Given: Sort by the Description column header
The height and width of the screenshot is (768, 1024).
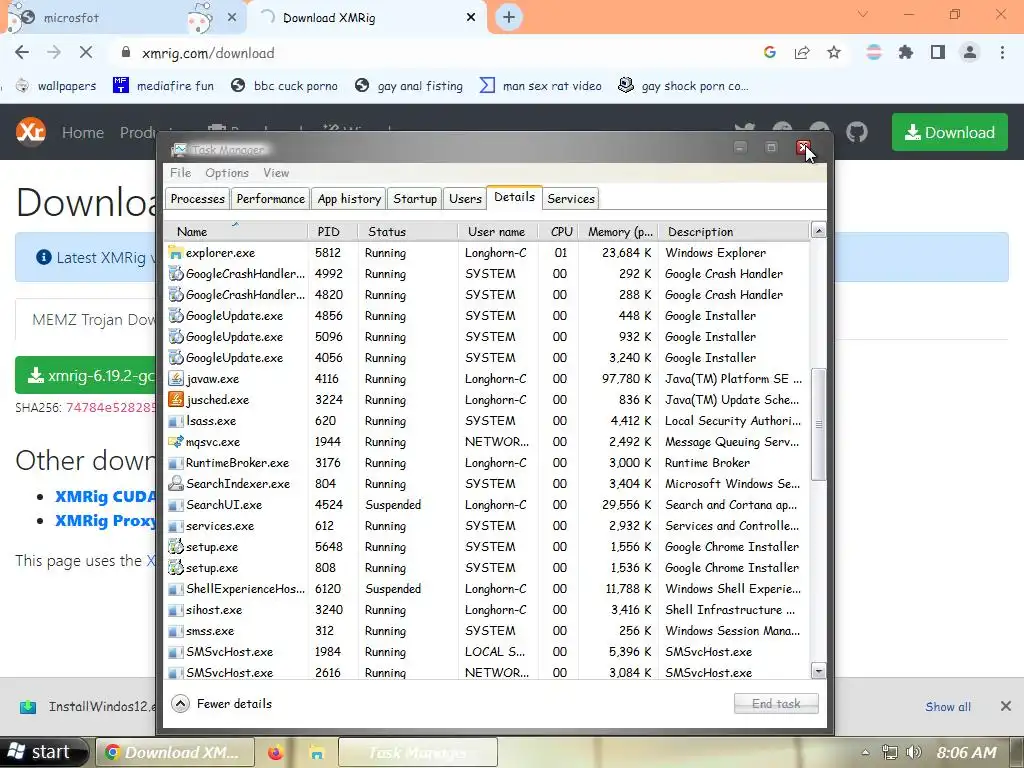Looking at the screenshot, I should tap(733, 232).
